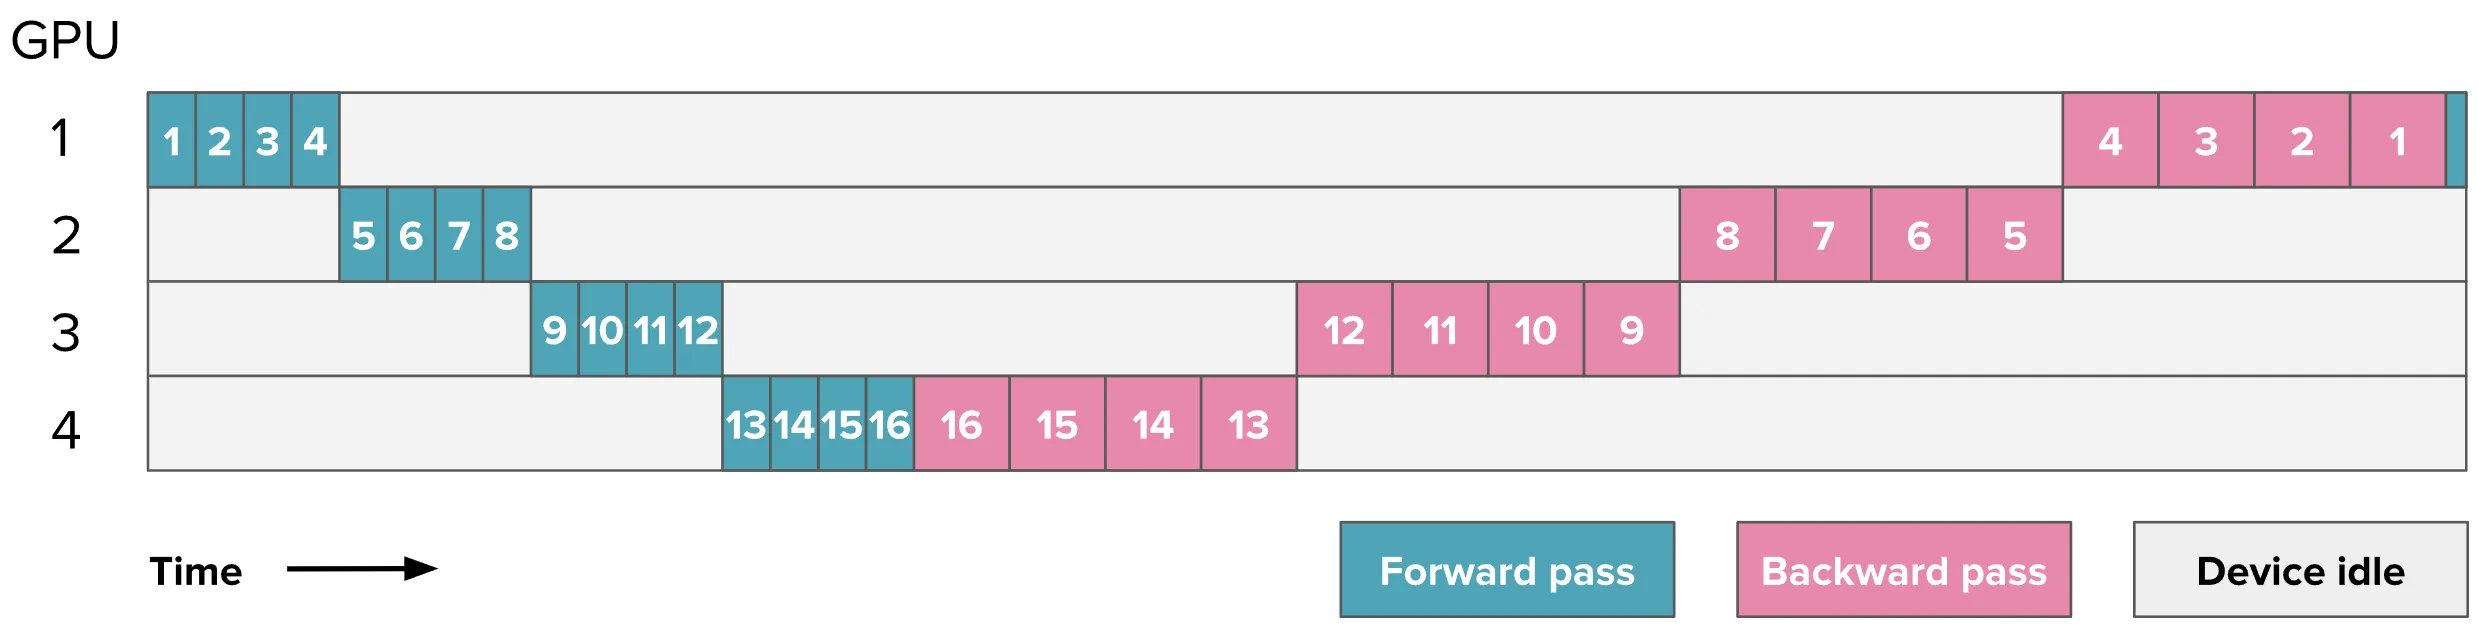
Task: Click forward pass block 1 on GPU 1
Action: [x=172, y=140]
